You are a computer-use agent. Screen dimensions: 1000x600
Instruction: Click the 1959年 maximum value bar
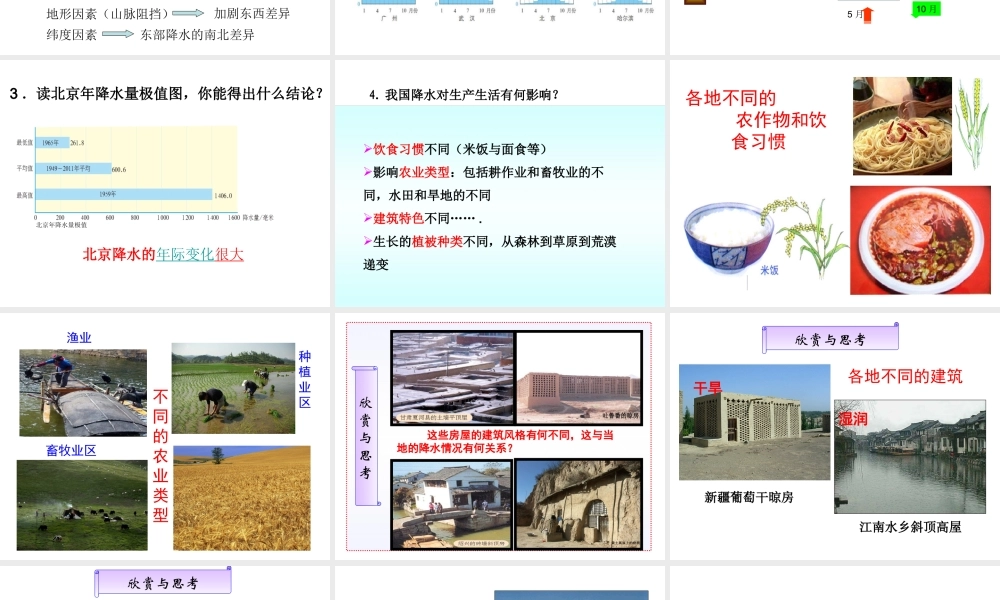click(124, 194)
